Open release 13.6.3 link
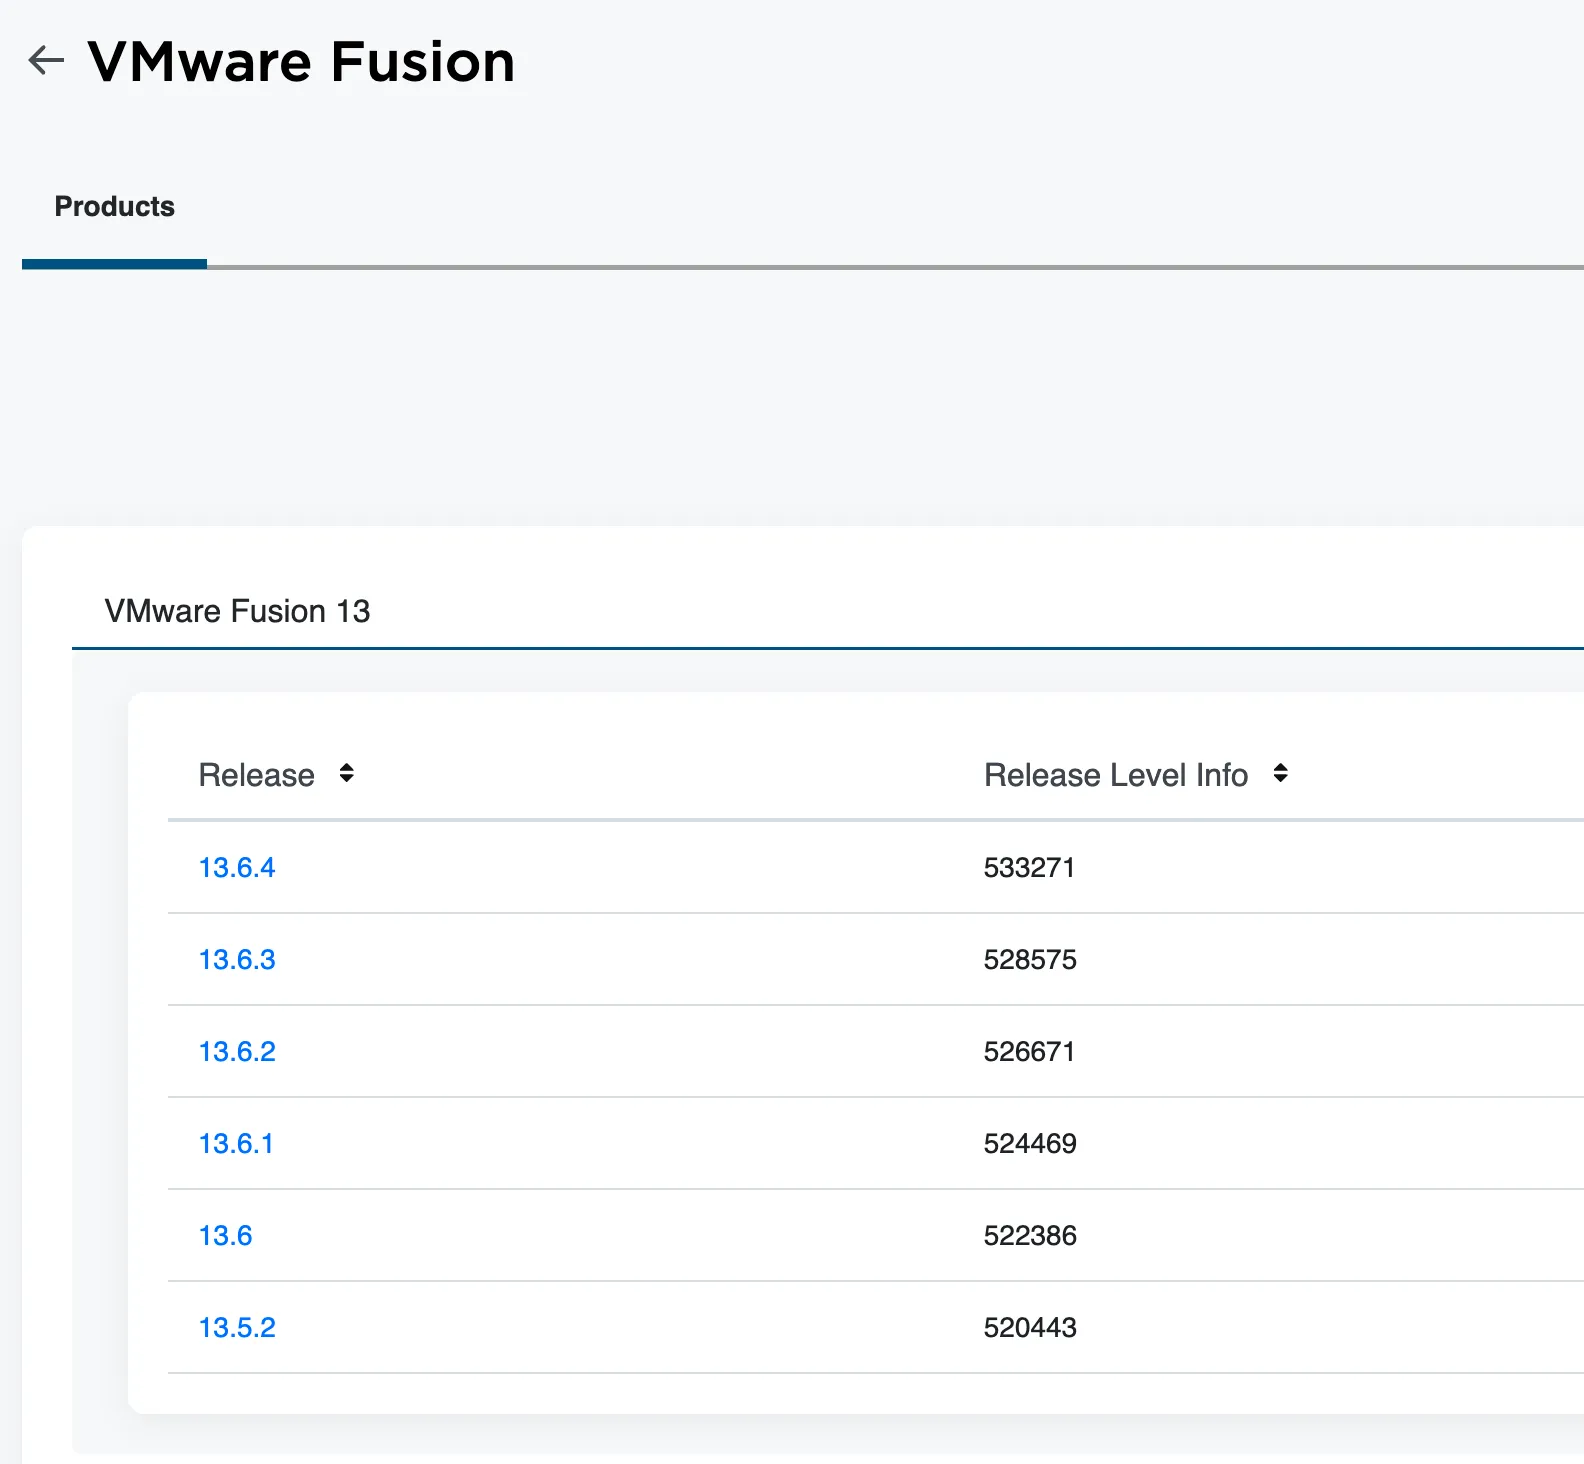 pos(237,959)
